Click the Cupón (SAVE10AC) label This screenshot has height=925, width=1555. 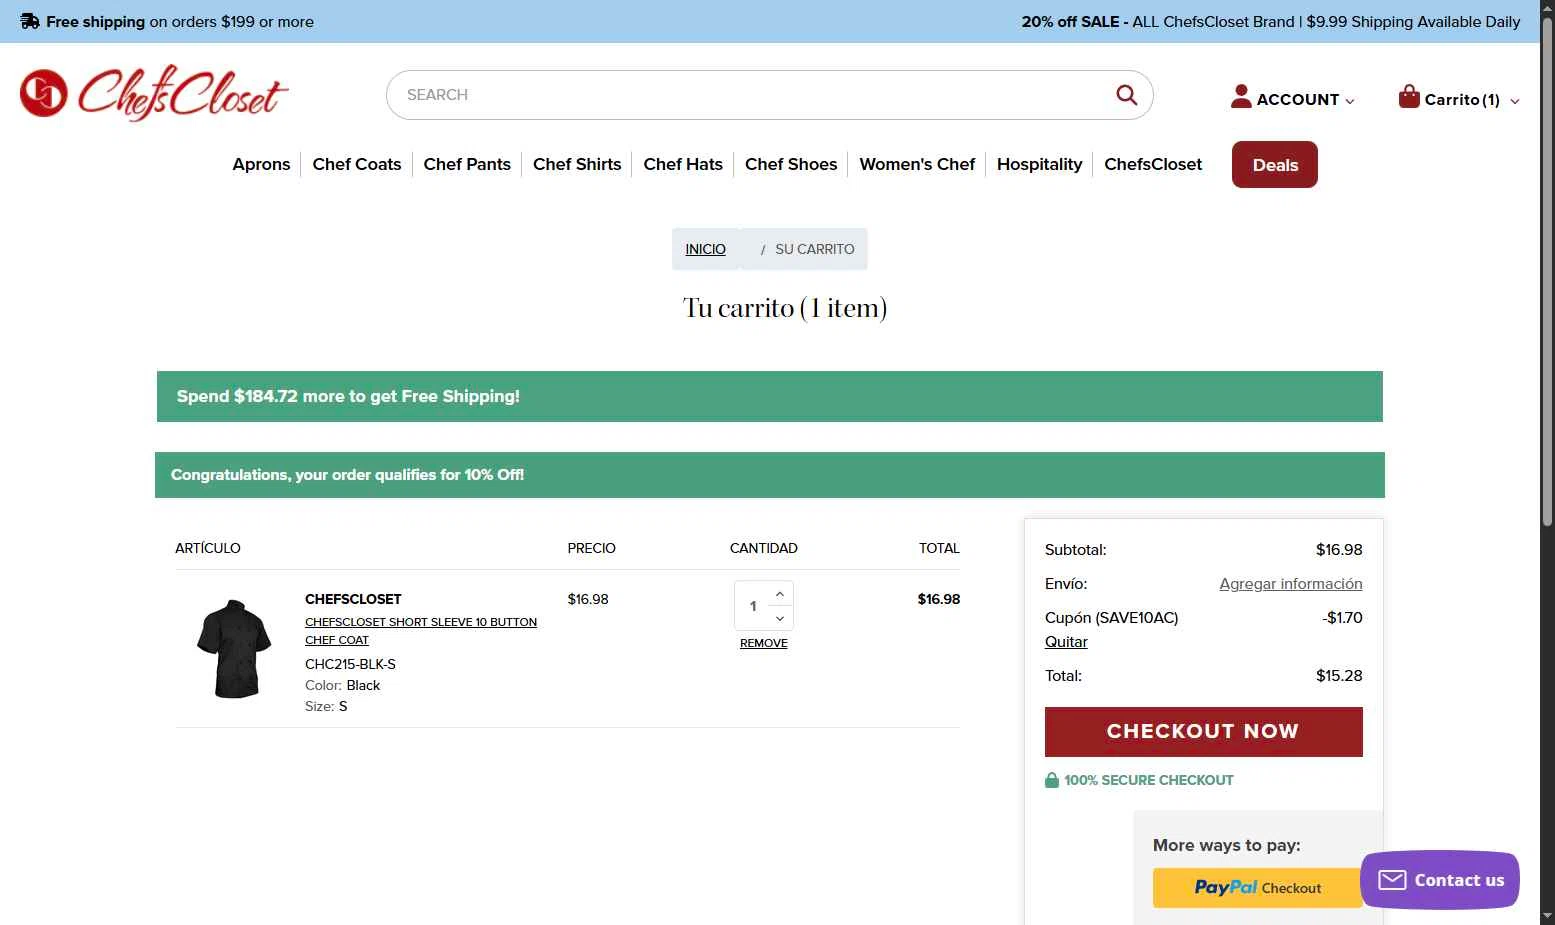click(x=1112, y=618)
